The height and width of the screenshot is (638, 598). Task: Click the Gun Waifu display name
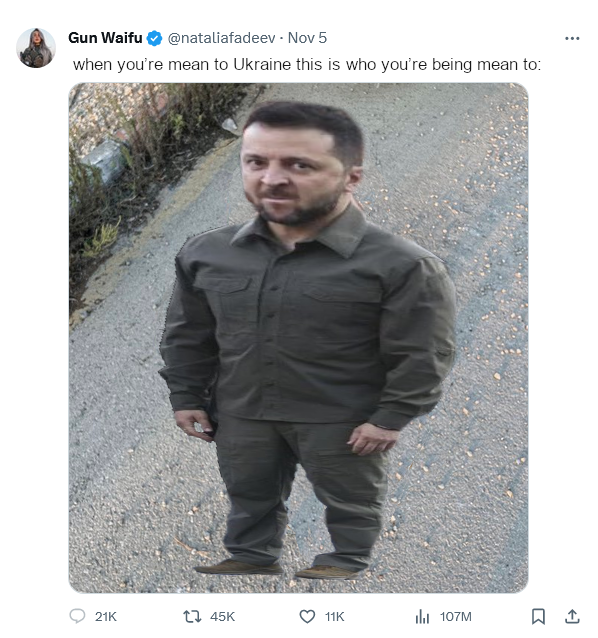pyautogui.click(x=105, y=38)
